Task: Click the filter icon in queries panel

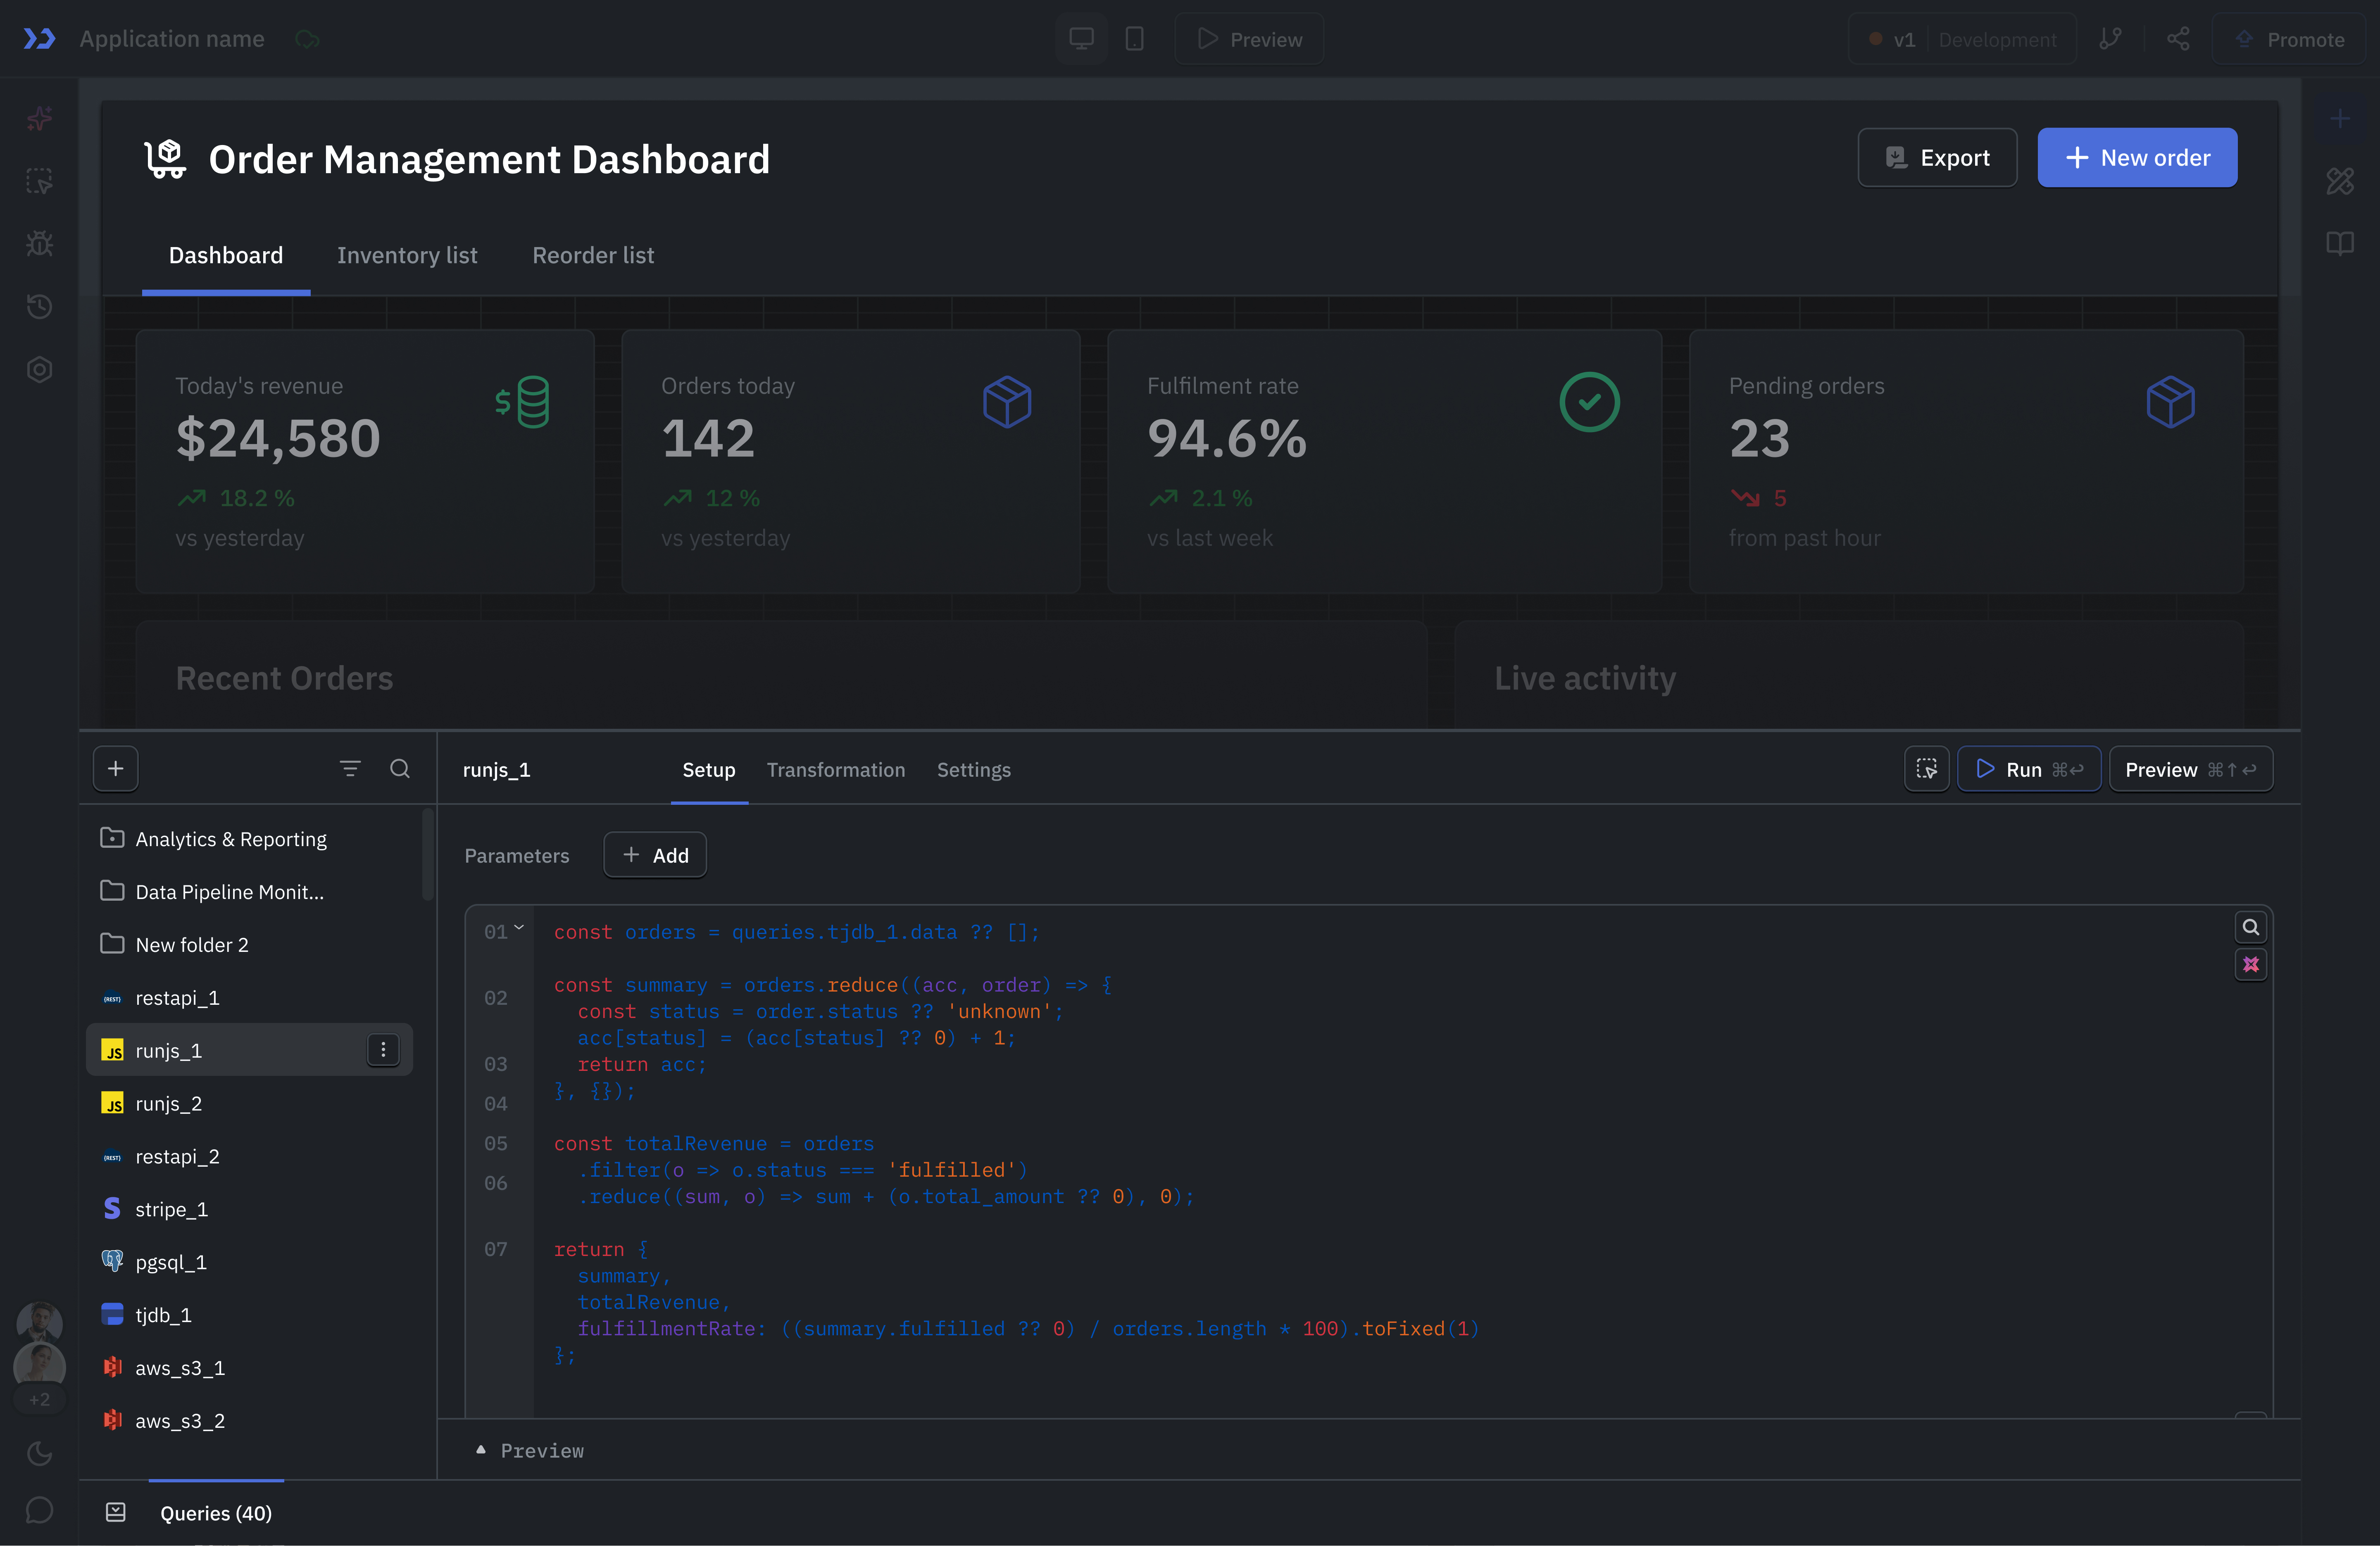Action: point(350,768)
